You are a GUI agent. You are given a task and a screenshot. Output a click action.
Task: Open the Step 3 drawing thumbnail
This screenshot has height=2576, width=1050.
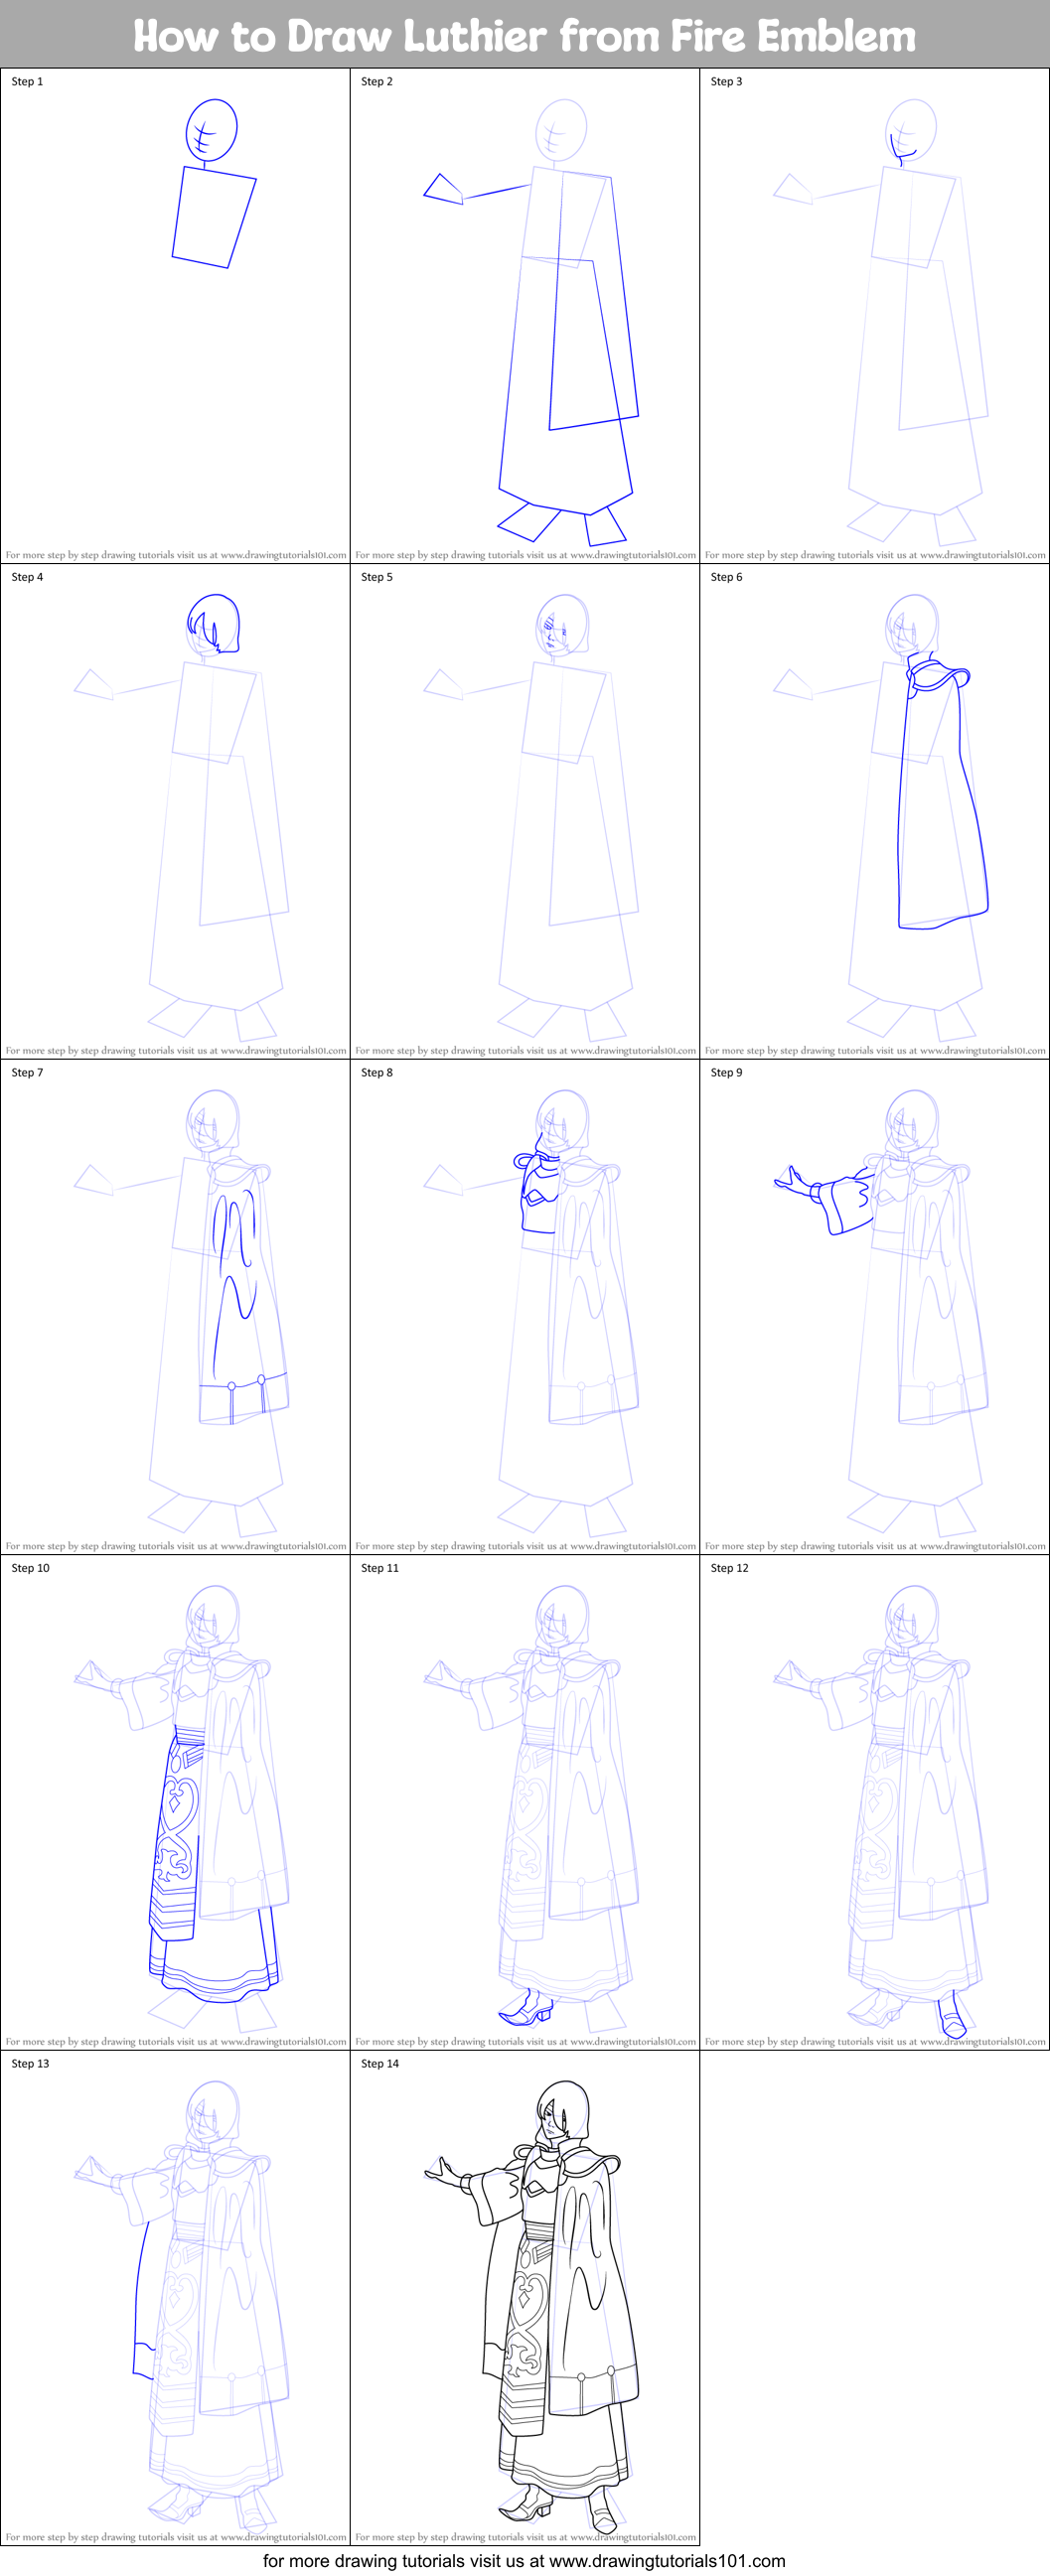[875, 315]
